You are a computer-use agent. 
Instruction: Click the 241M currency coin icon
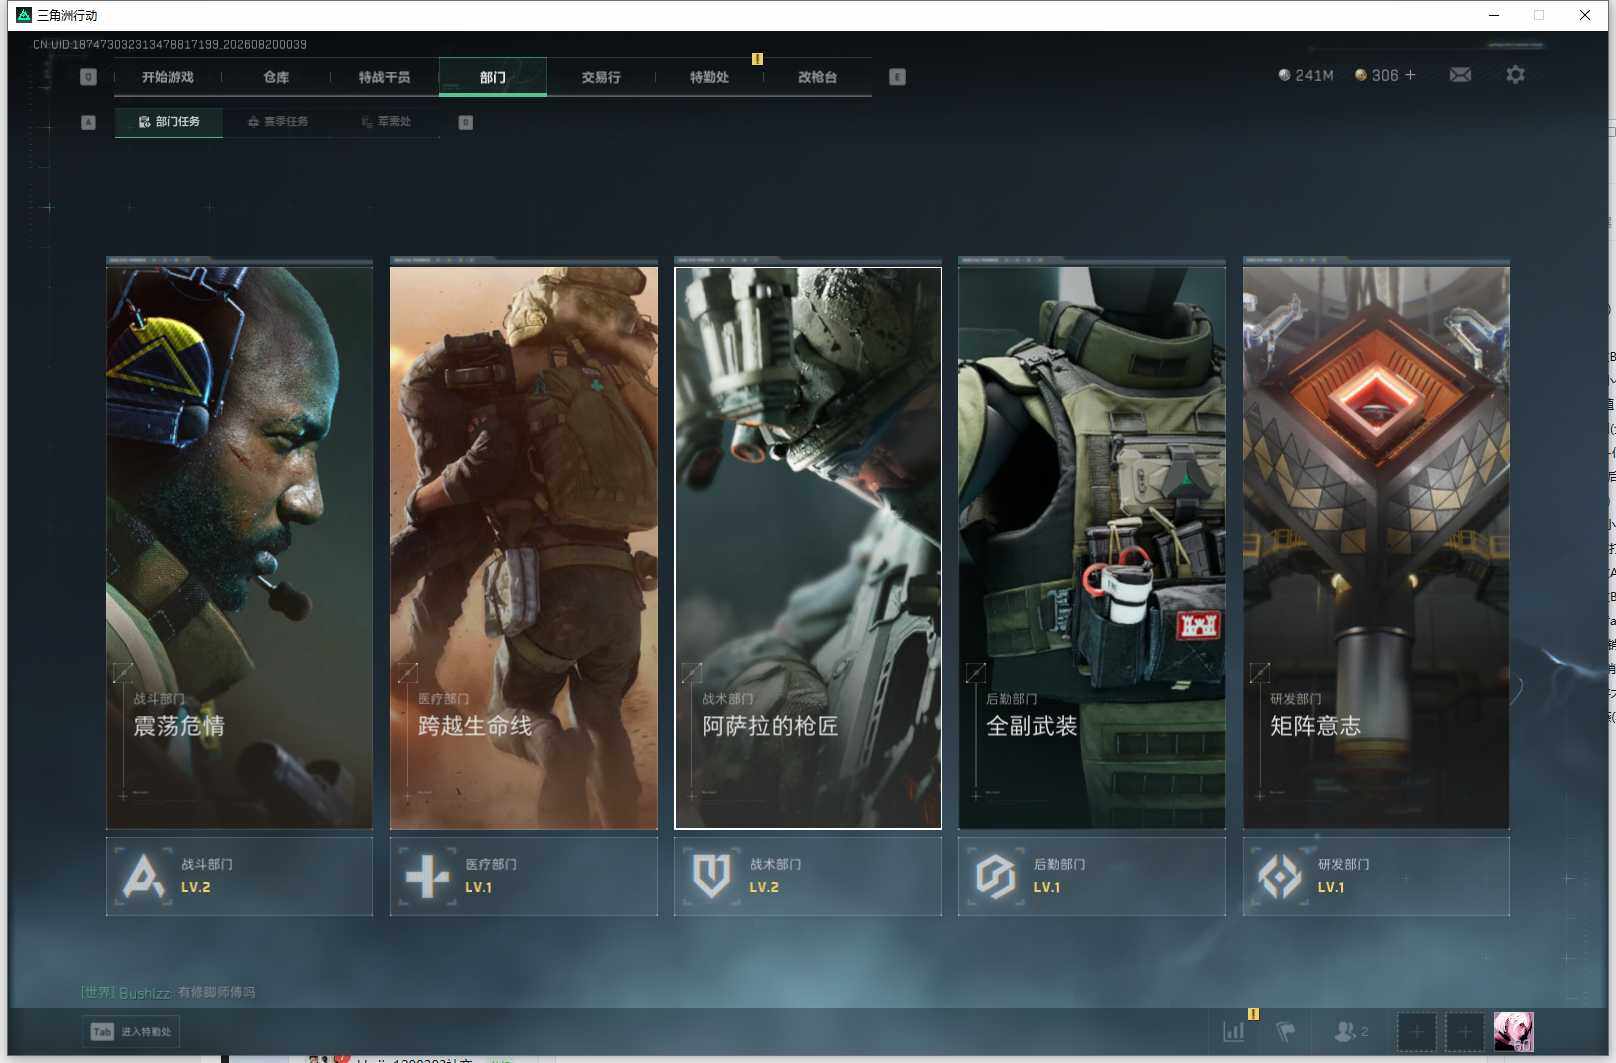(1284, 75)
